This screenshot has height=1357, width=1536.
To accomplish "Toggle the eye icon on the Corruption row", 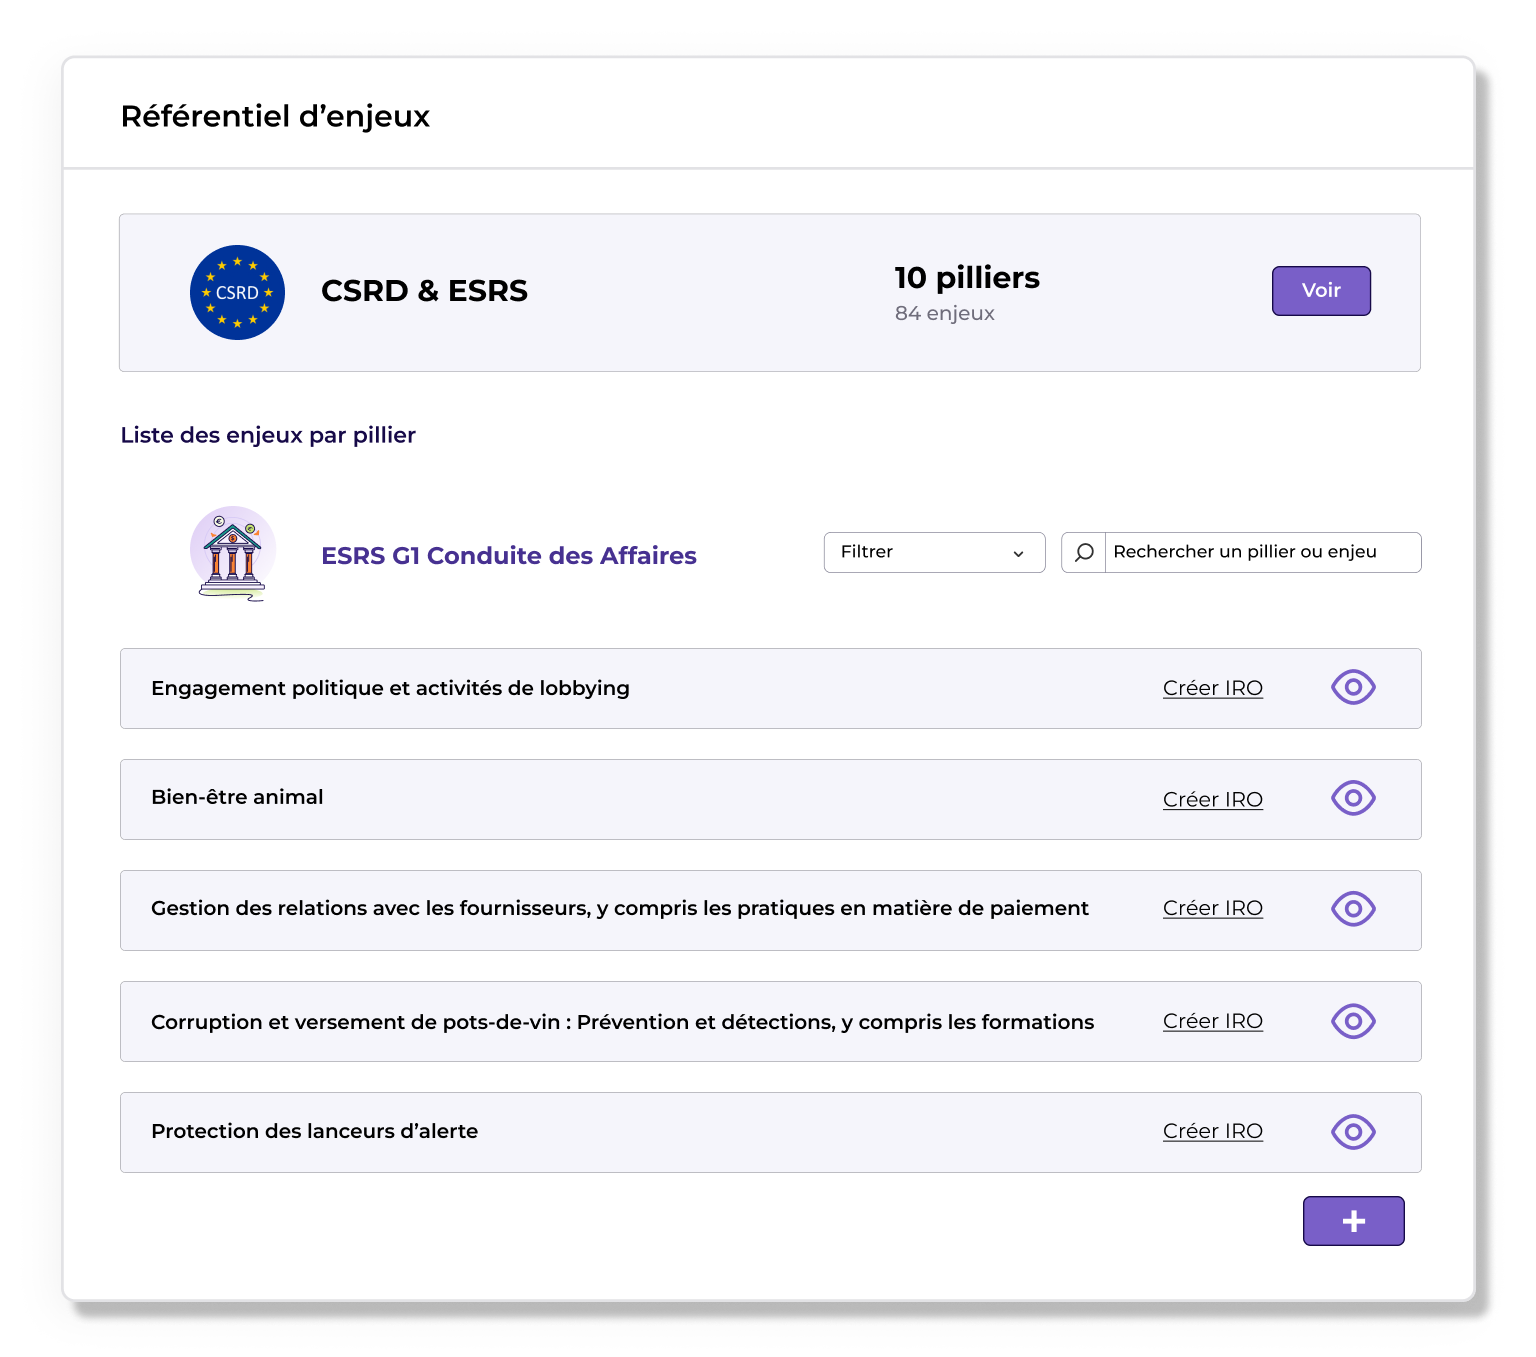I will pyautogui.click(x=1352, y=1021).
